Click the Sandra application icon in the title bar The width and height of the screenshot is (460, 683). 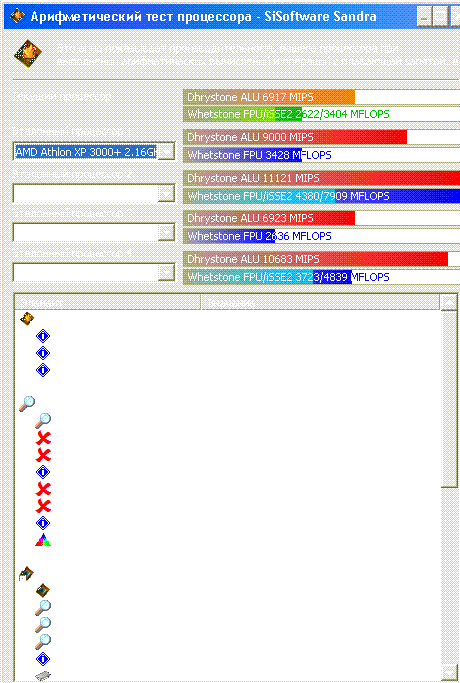pos(17,17)
